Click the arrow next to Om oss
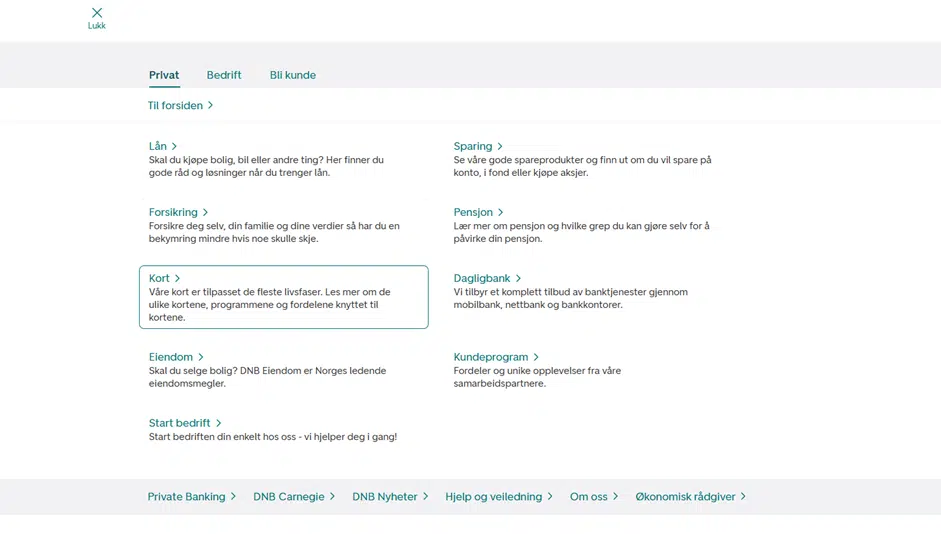 click(x=616, y=496)
